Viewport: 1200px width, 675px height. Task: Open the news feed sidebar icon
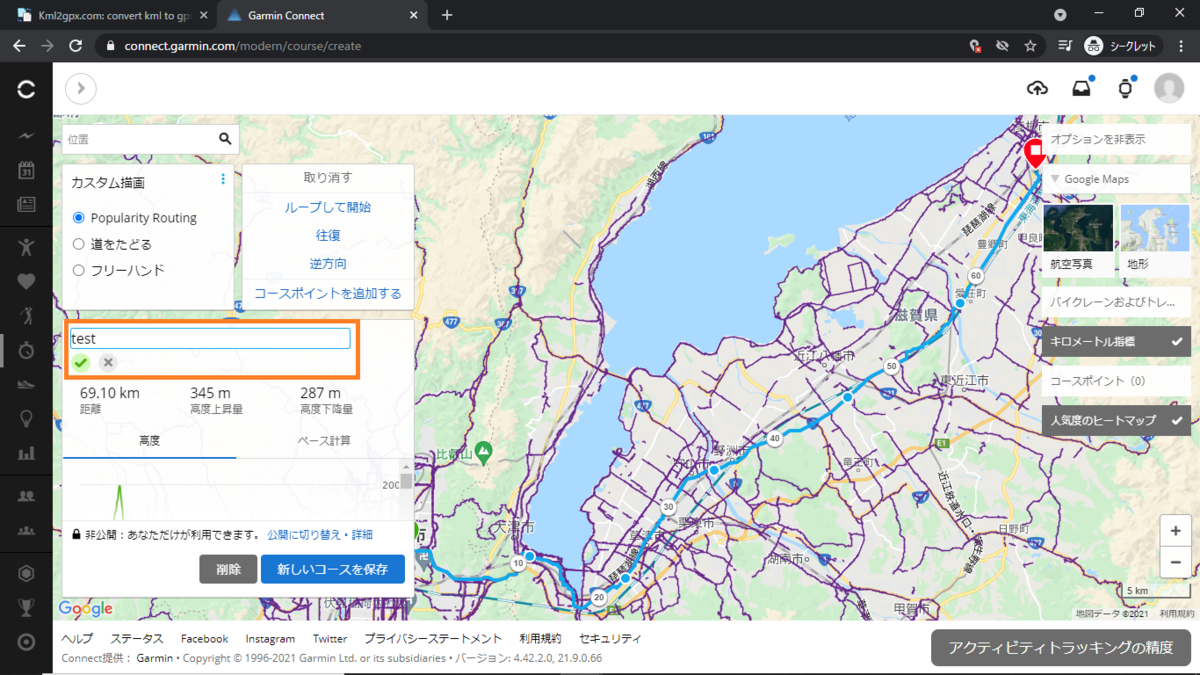point(26,204)
